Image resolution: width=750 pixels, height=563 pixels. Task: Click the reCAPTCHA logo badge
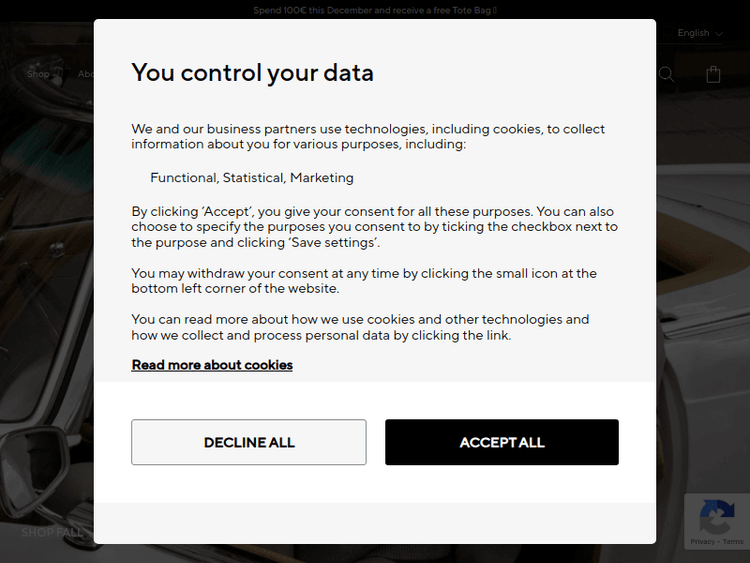716,516
